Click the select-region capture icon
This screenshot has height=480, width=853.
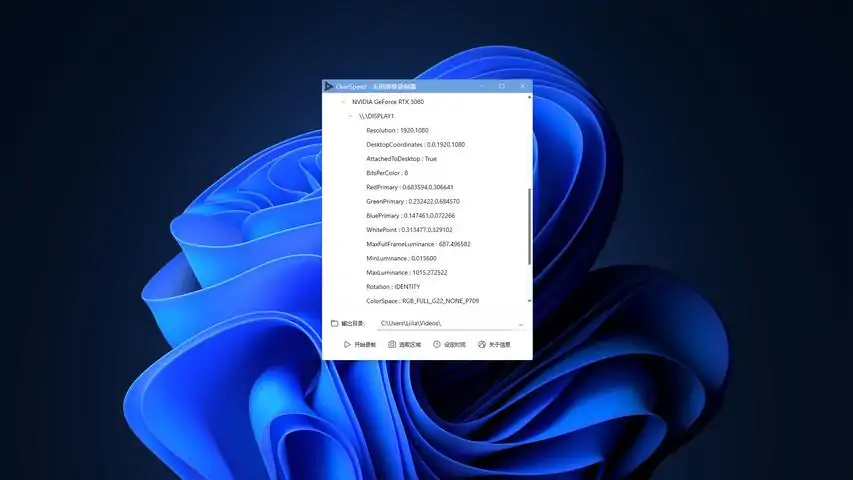coord(392,344)
